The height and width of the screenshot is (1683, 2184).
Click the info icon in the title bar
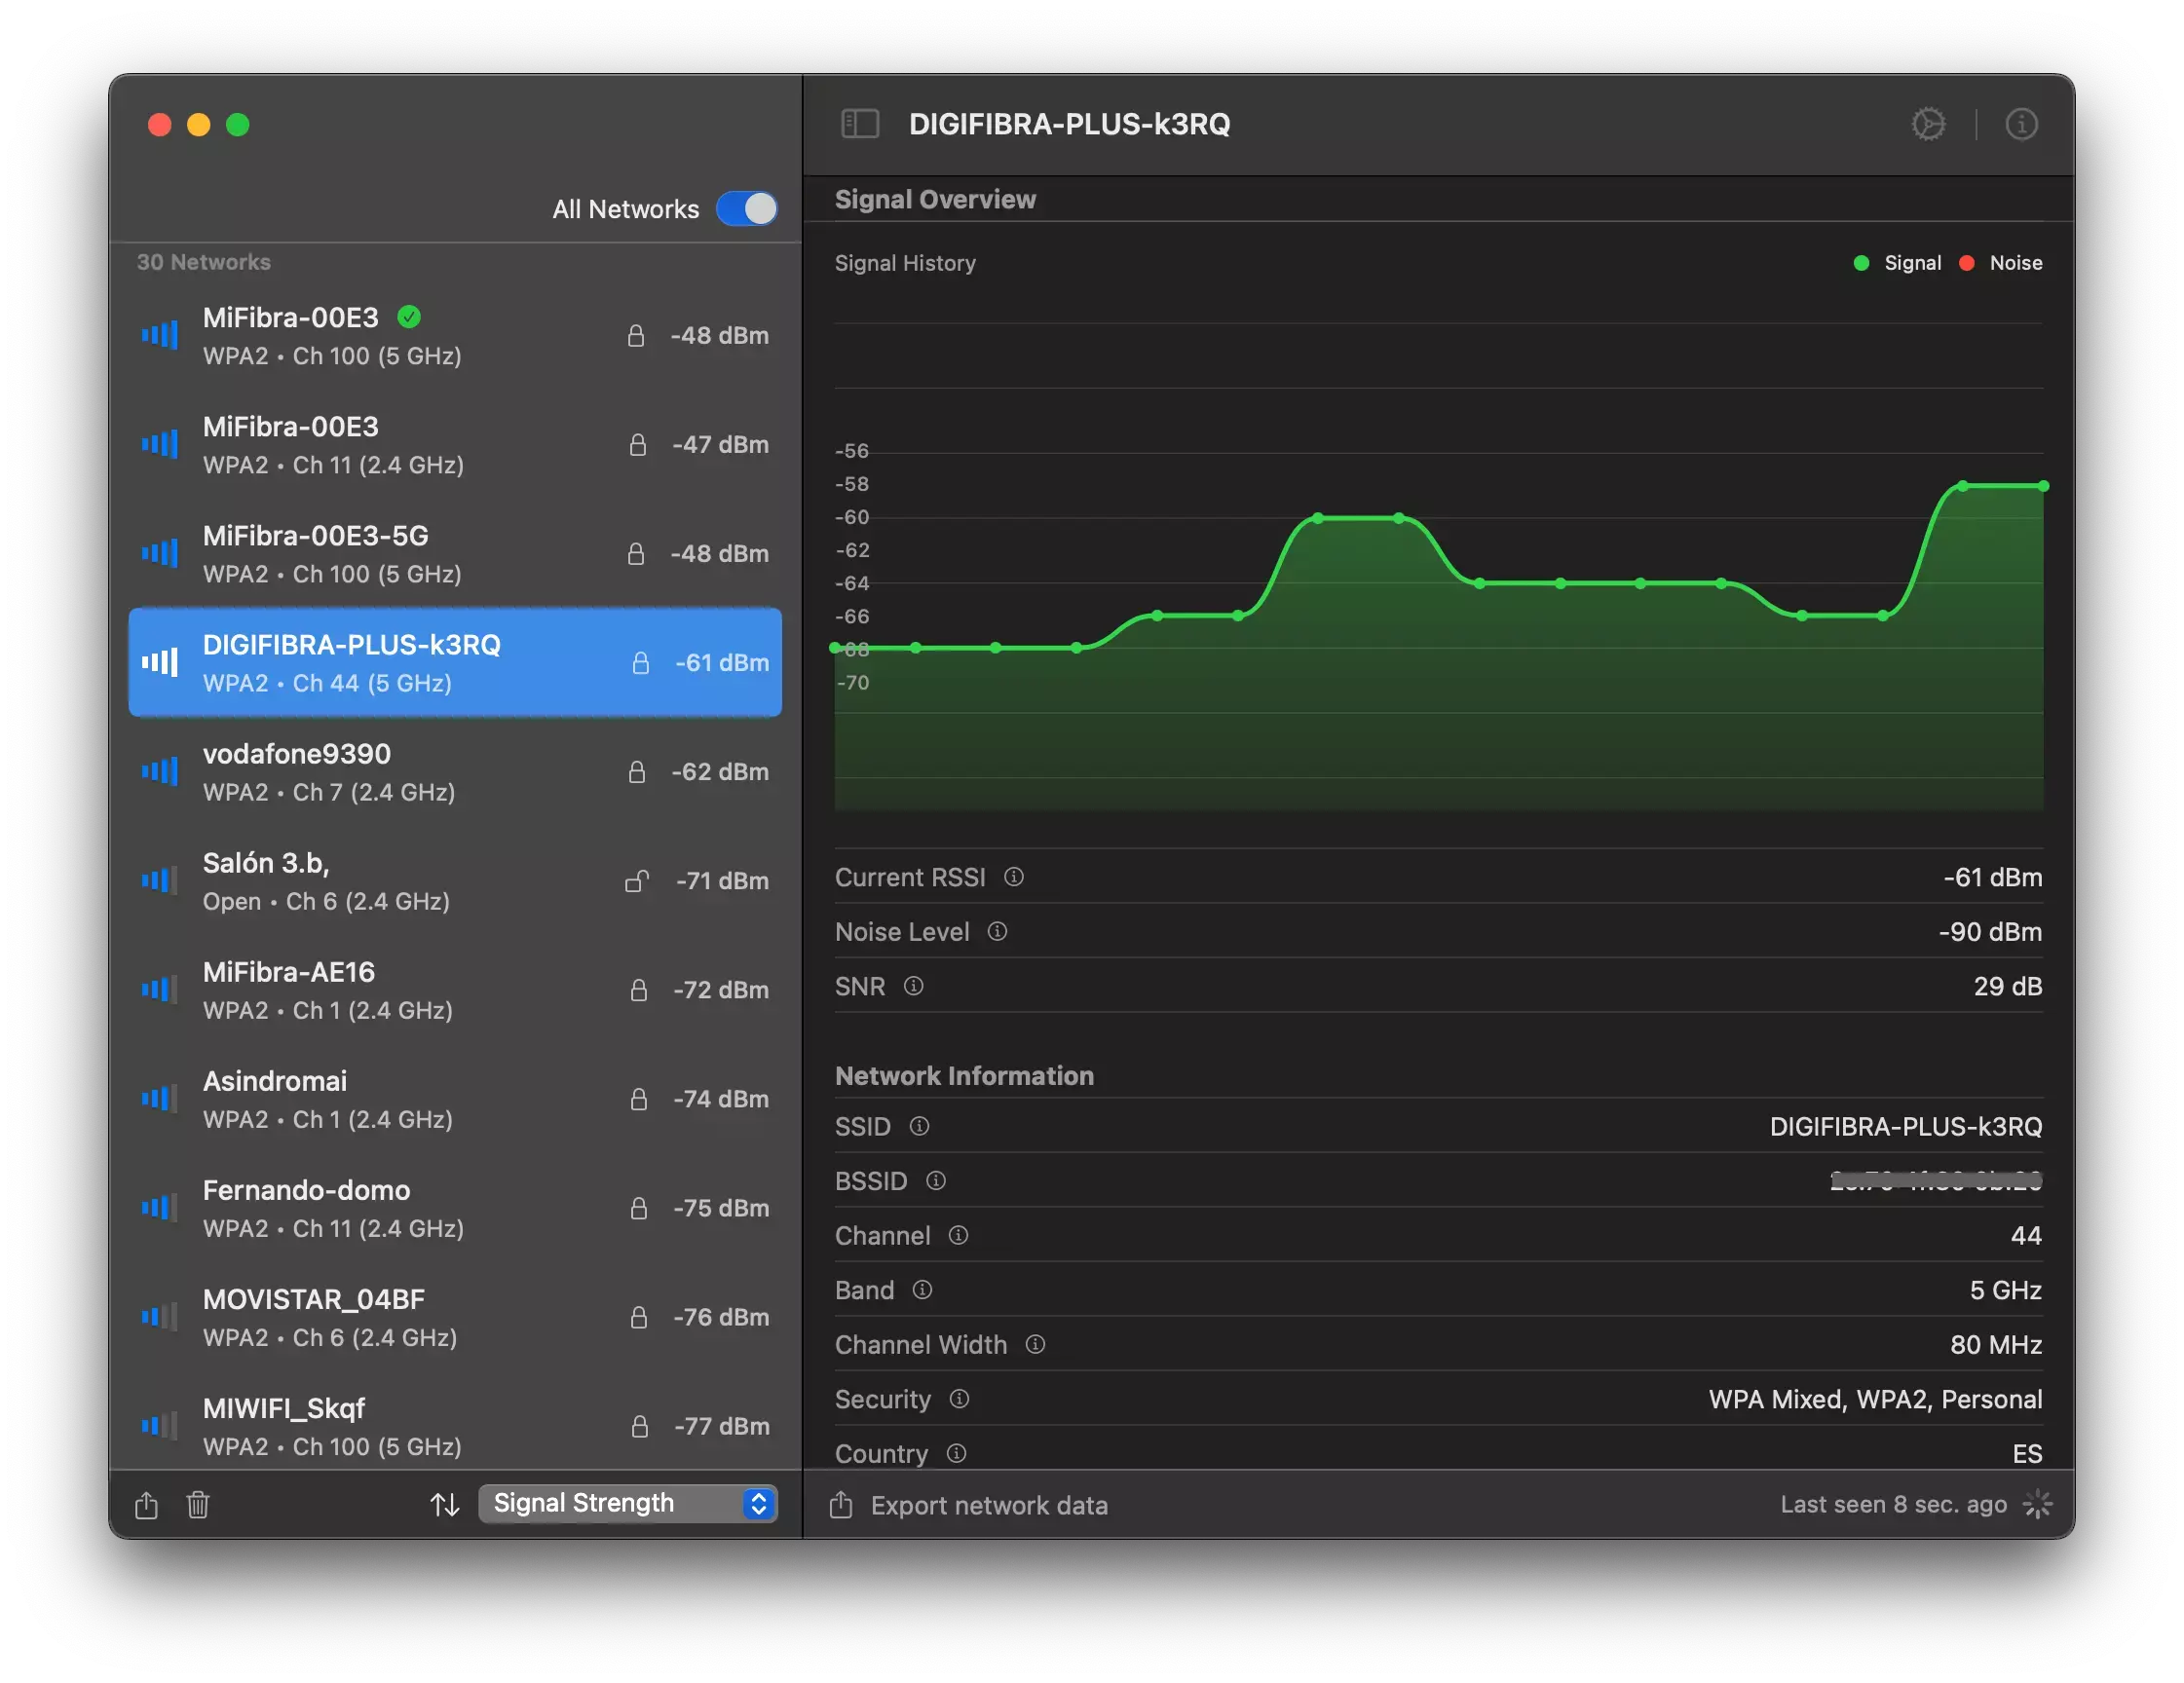2021,123
